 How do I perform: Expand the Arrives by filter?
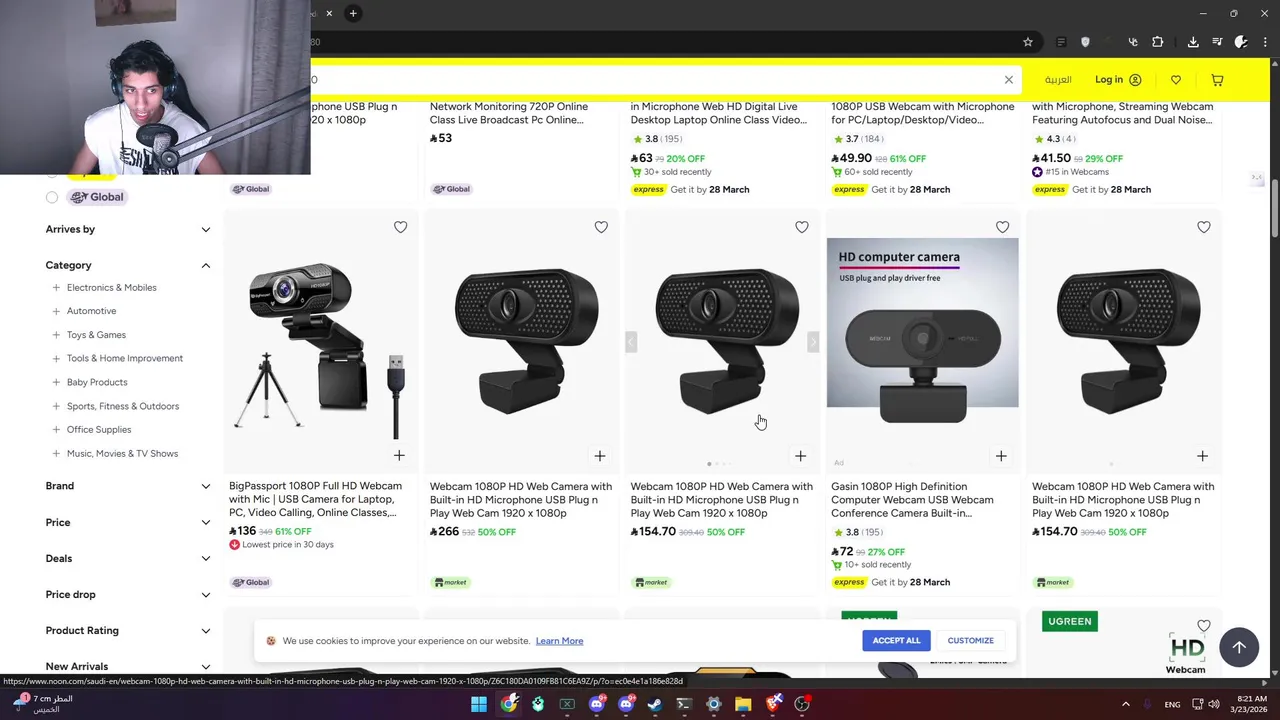[128, 229]
